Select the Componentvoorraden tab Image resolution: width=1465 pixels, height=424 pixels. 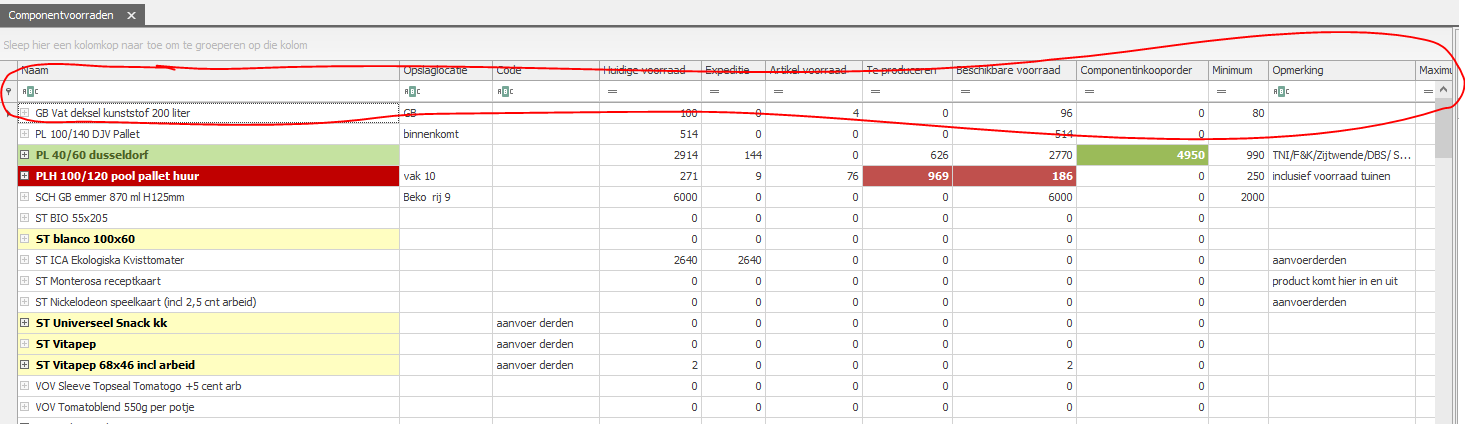pyautogui.click(x=61, y=16)
